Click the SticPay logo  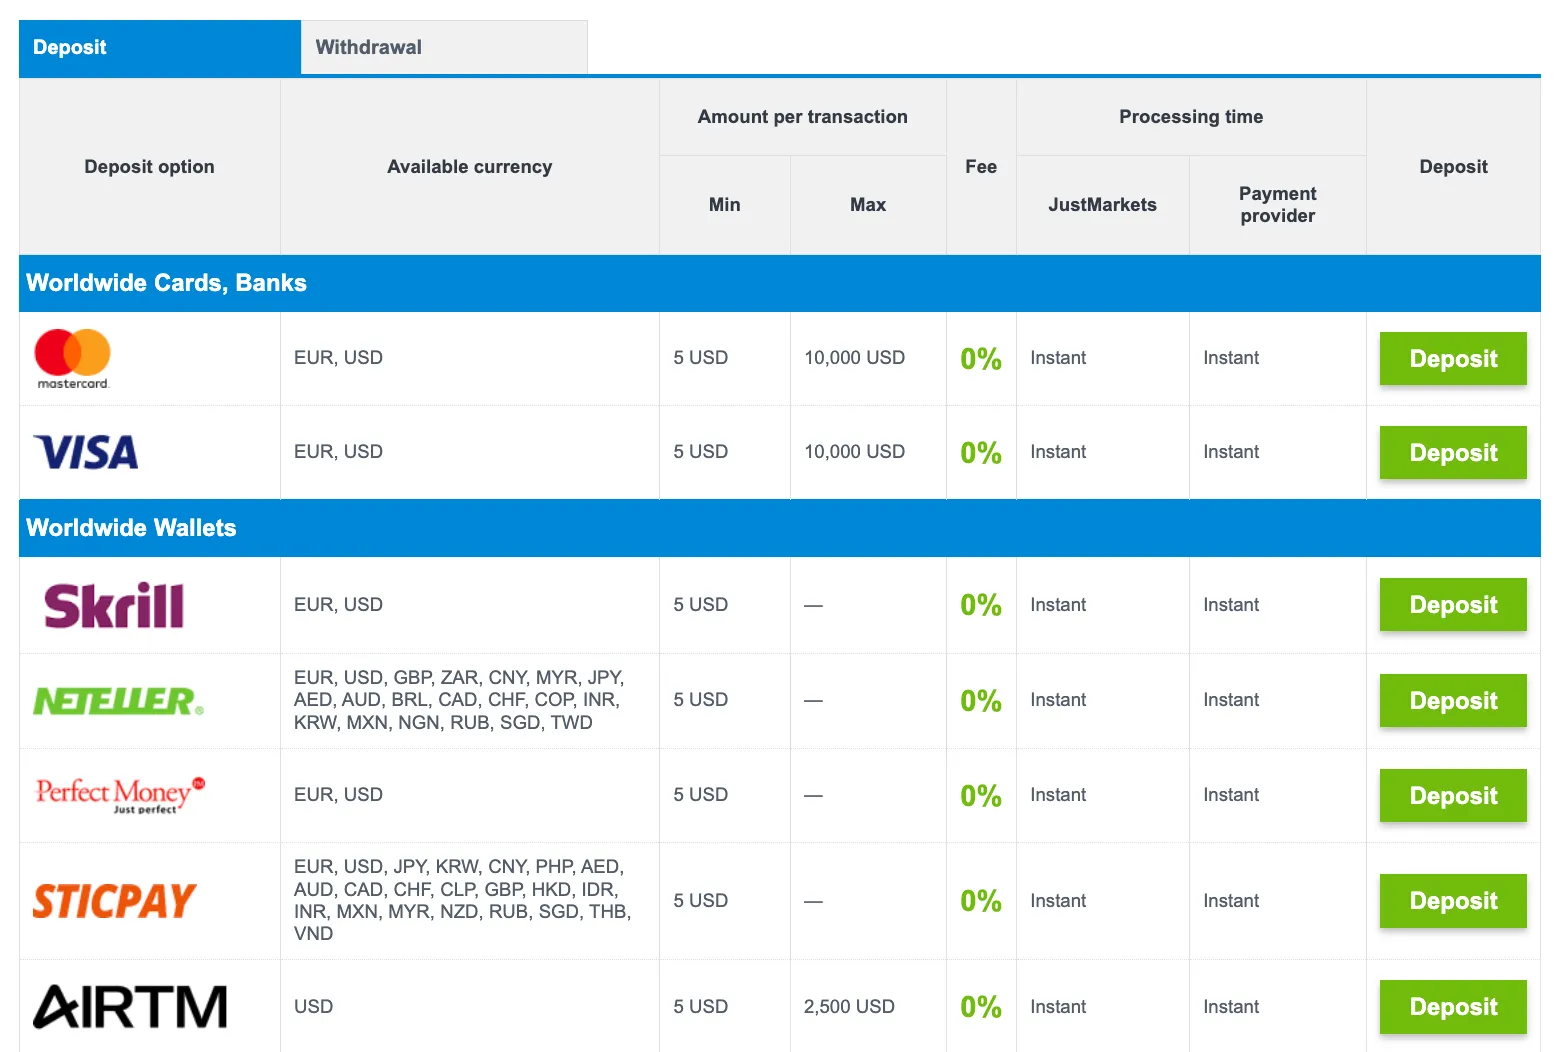tap(115, 901)
